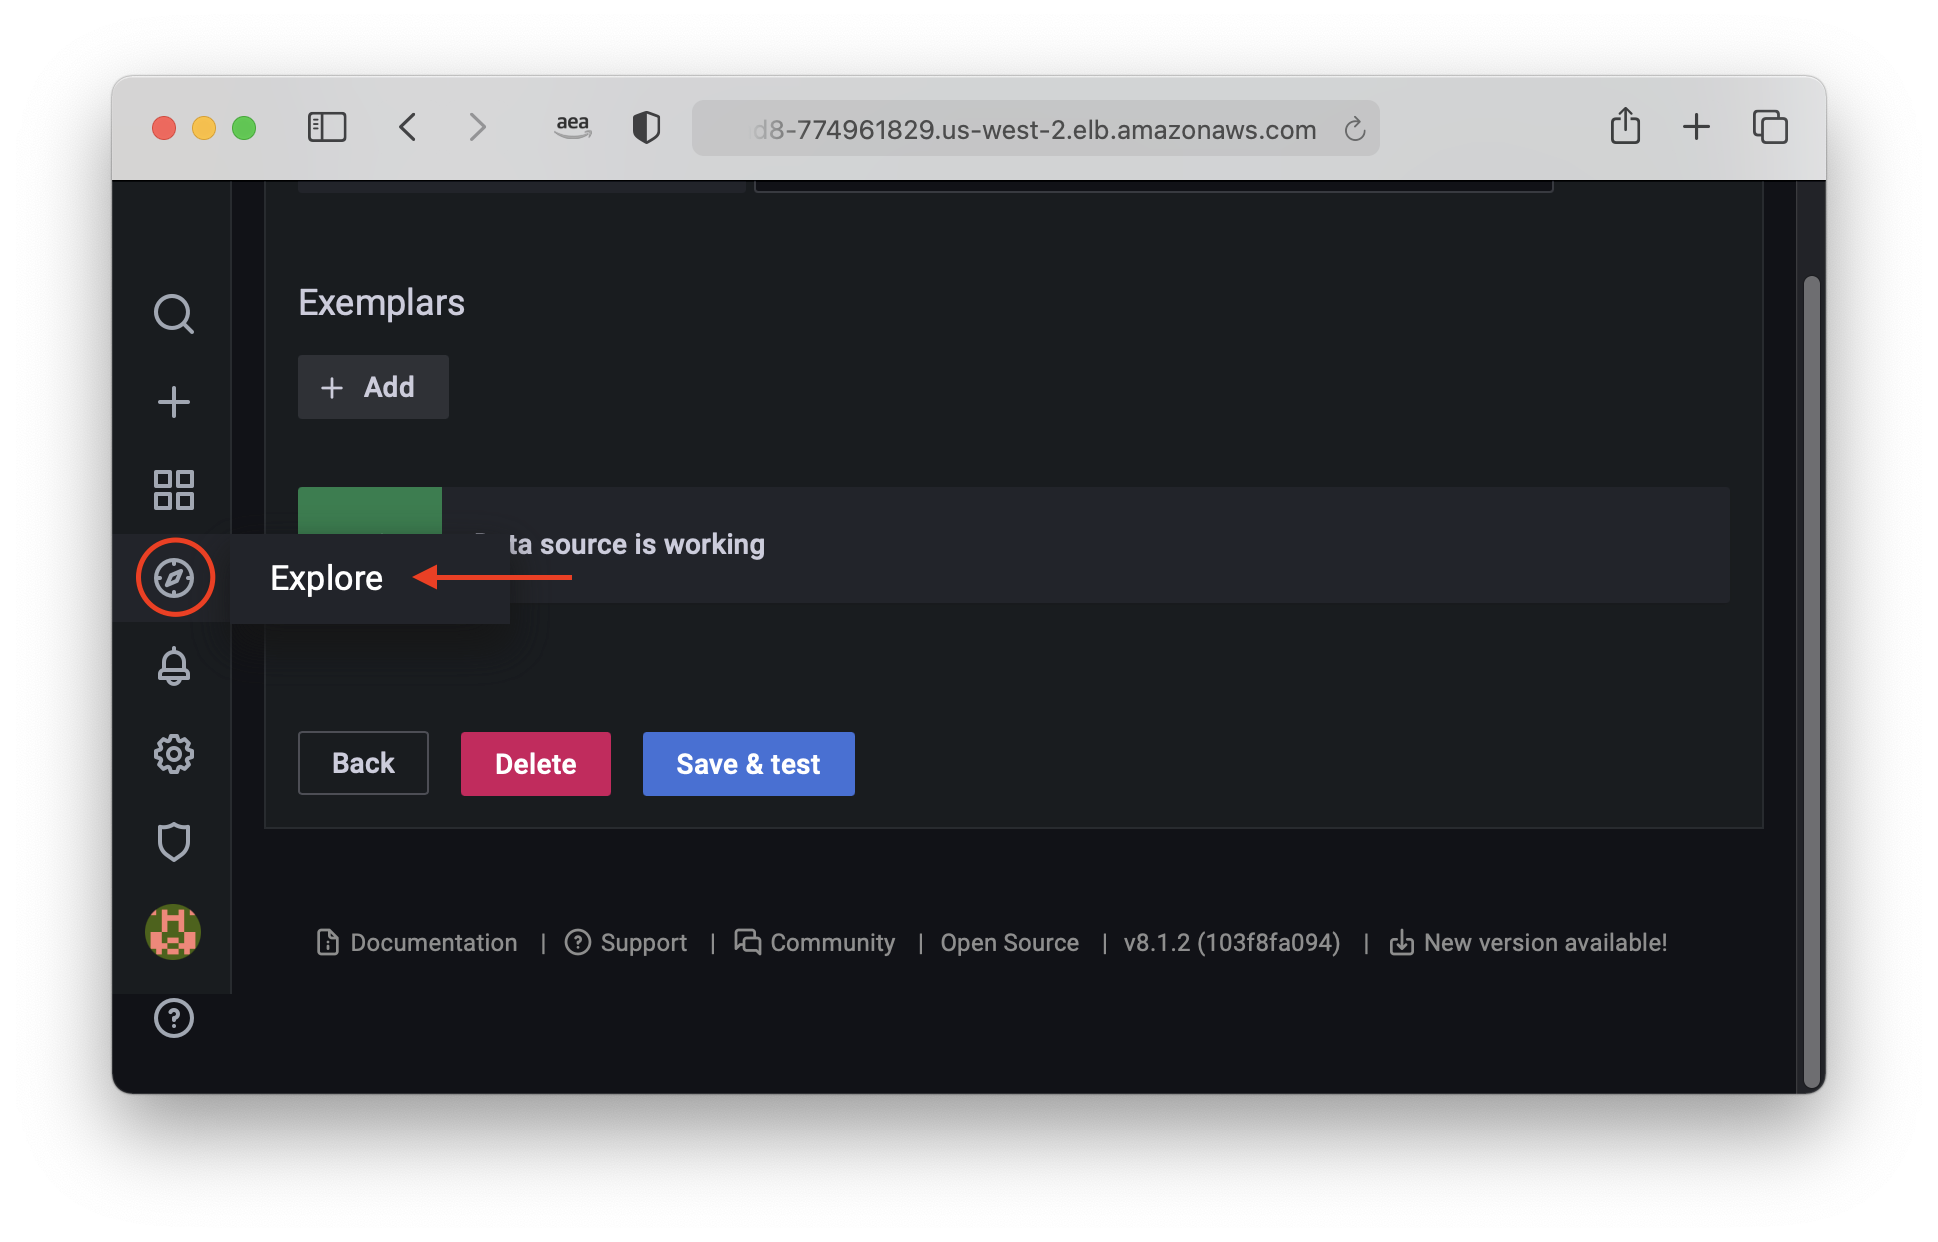Select the green data source swatch
The image size is (1938, 1242).
(x=370, y=506)
